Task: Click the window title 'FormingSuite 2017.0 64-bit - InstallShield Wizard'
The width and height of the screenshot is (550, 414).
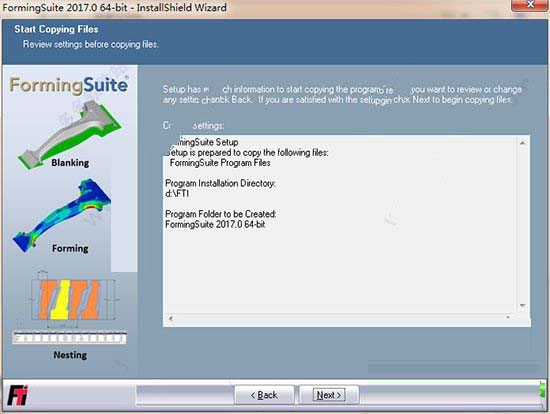Action: [x=114, y=7]
